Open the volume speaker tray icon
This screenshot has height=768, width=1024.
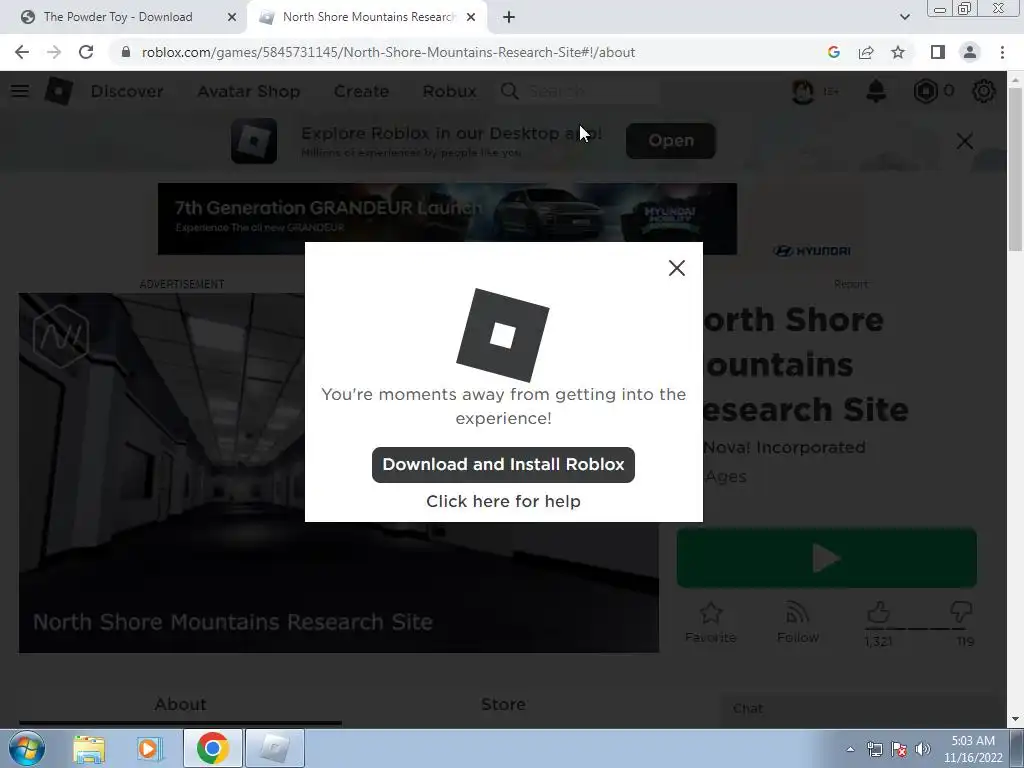point(923,749)
